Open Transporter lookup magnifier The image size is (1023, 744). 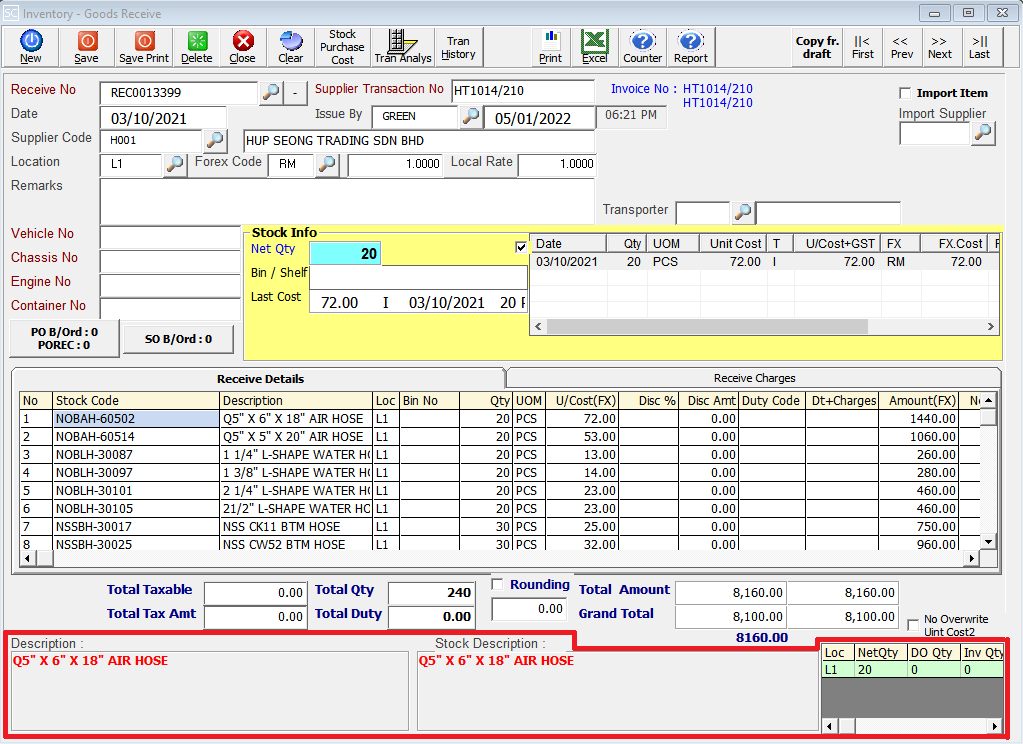(x=742, y=211)
